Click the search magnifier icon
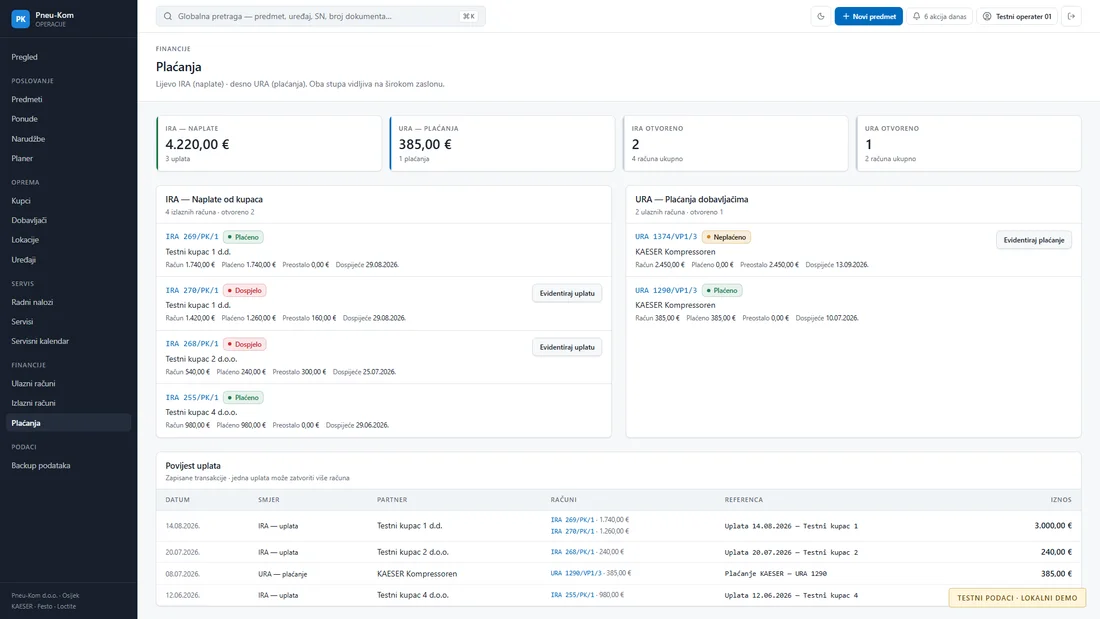This screenshot has width=1100, height=619. pos(168,16)
